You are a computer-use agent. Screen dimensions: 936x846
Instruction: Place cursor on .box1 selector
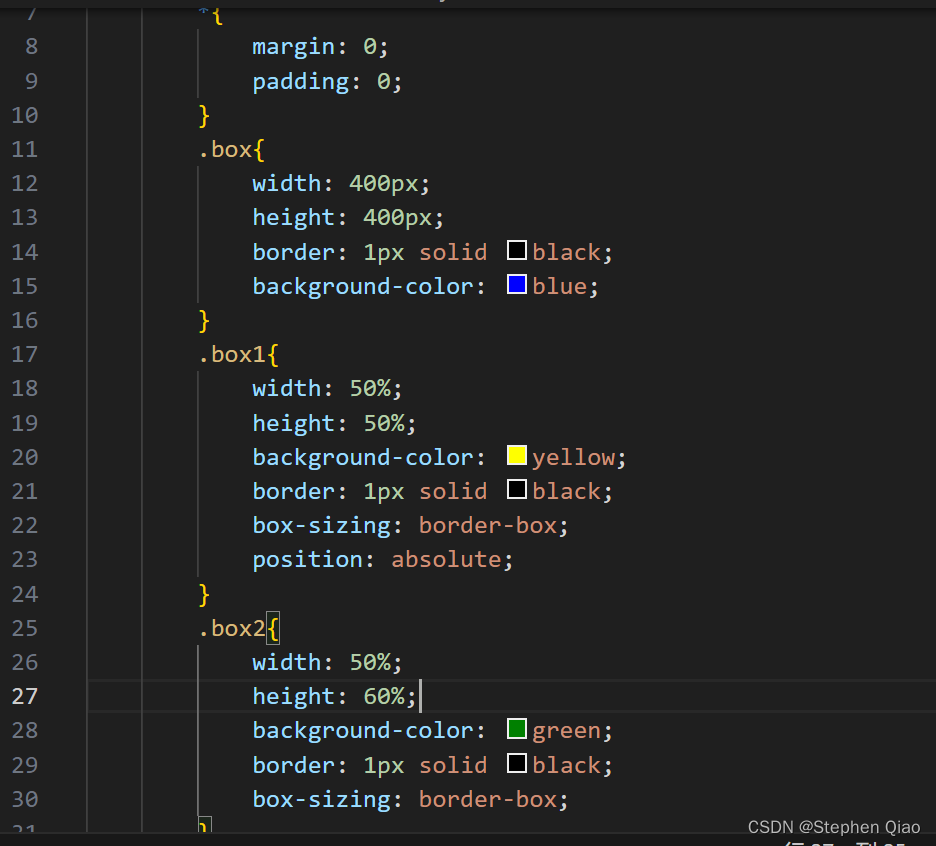(x=232, y=355)
